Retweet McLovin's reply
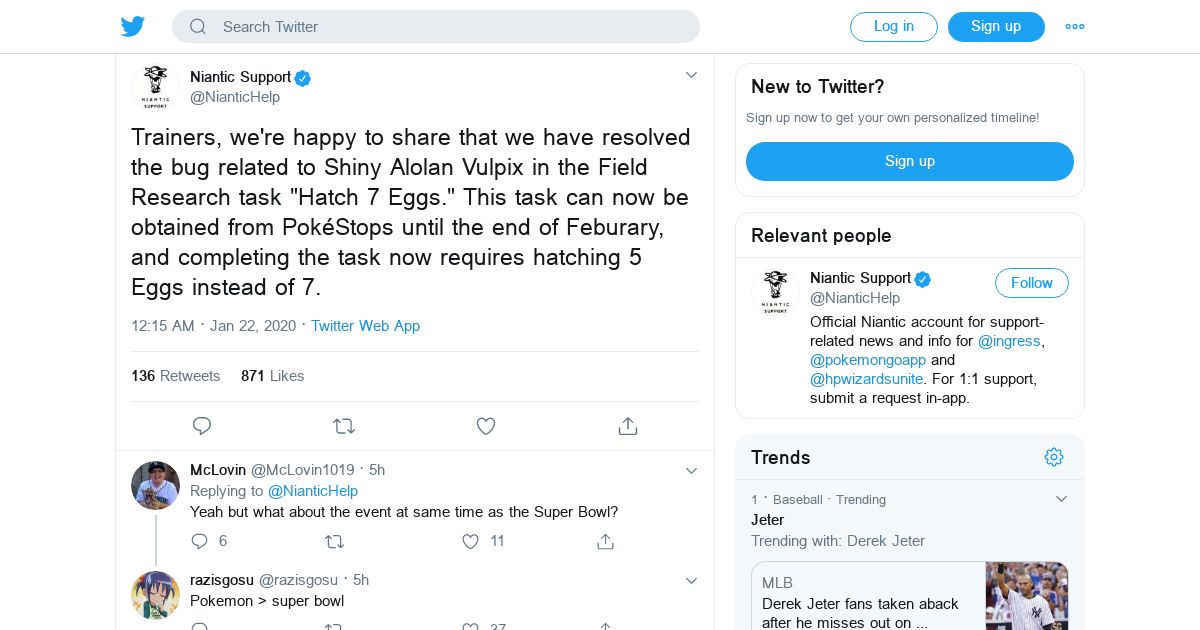Screen dimensions: 1200x630 335,541
